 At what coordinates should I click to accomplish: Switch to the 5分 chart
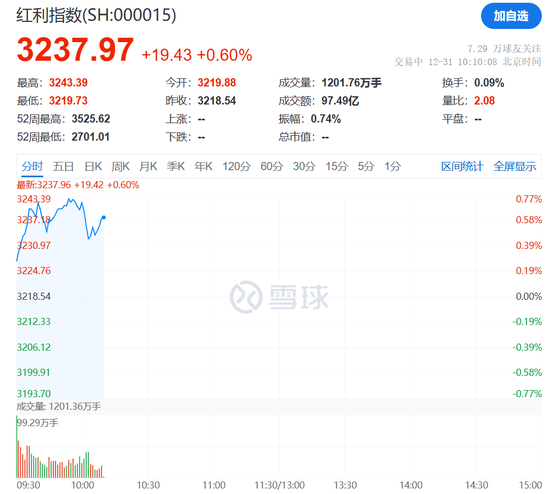pos(366,166)
